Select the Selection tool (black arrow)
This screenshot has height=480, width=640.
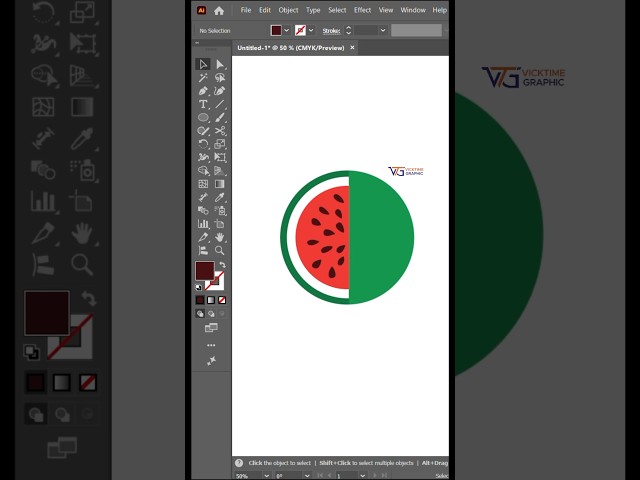(x=203, y=64)
